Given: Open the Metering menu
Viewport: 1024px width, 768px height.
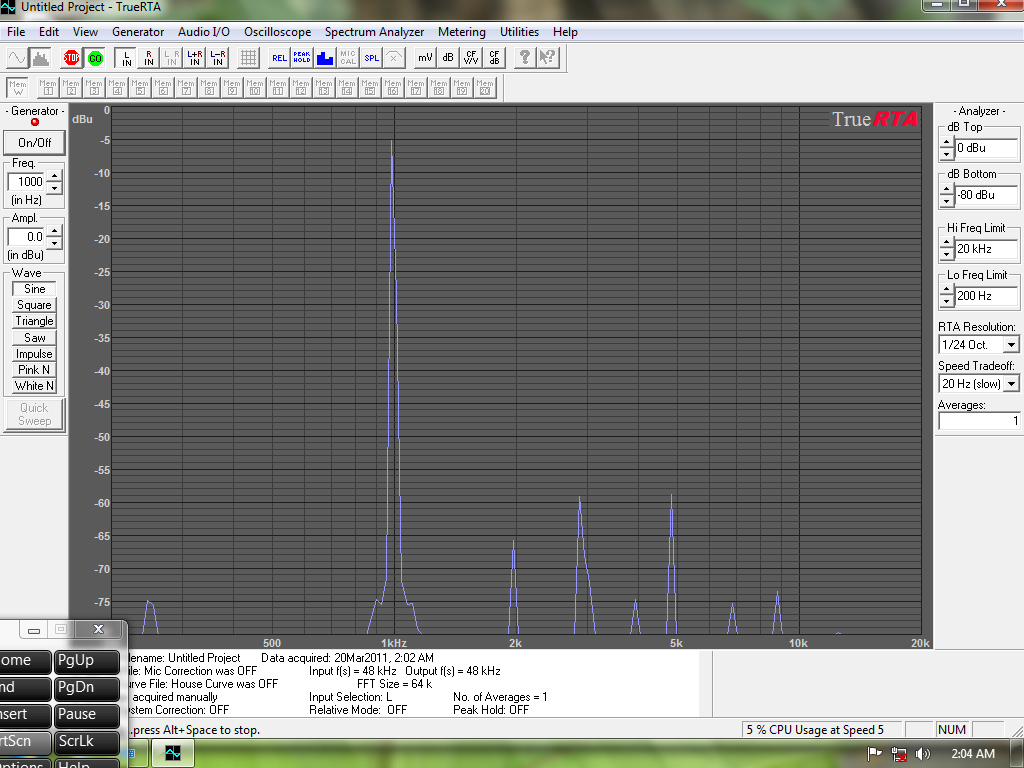Looking at the screenshot, I should (462, 32).
